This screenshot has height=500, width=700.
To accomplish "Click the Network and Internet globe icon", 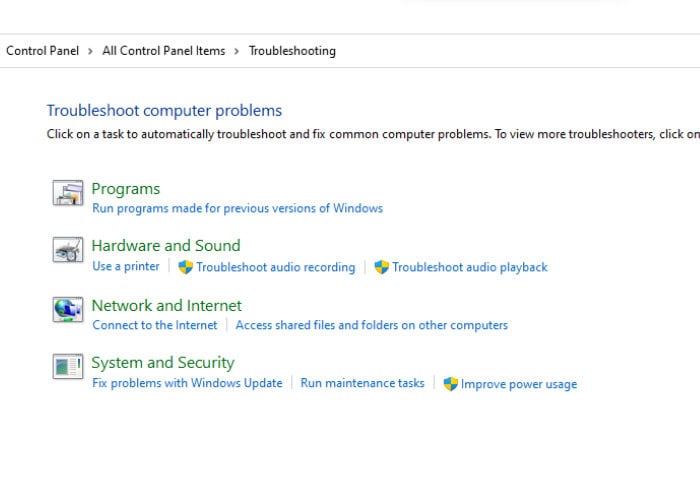I will click(x=68, y=309).
